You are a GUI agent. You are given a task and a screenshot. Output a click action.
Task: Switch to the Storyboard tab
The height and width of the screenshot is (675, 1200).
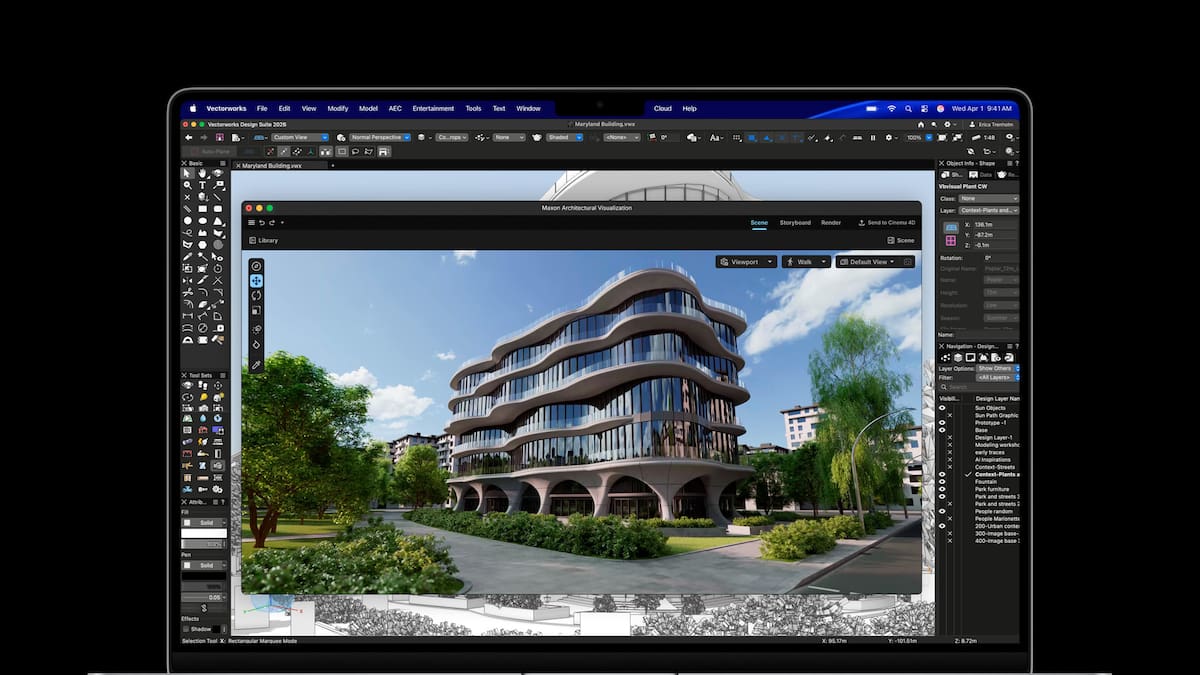coord(795,222)
